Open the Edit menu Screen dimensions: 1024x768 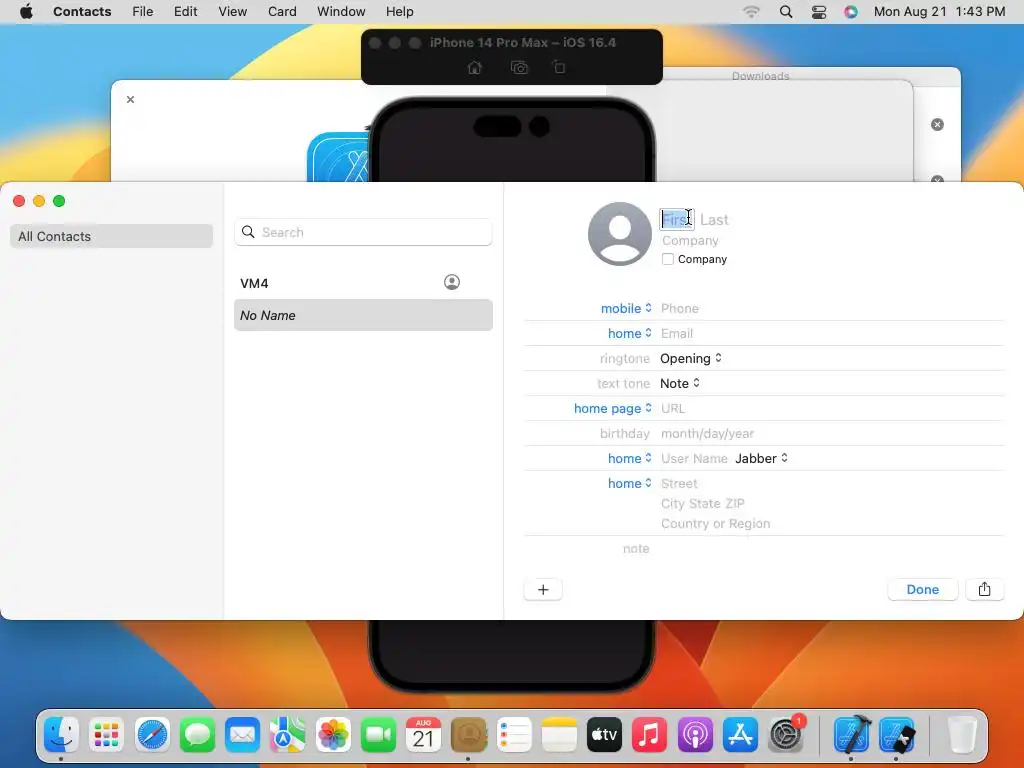point(185,12)
